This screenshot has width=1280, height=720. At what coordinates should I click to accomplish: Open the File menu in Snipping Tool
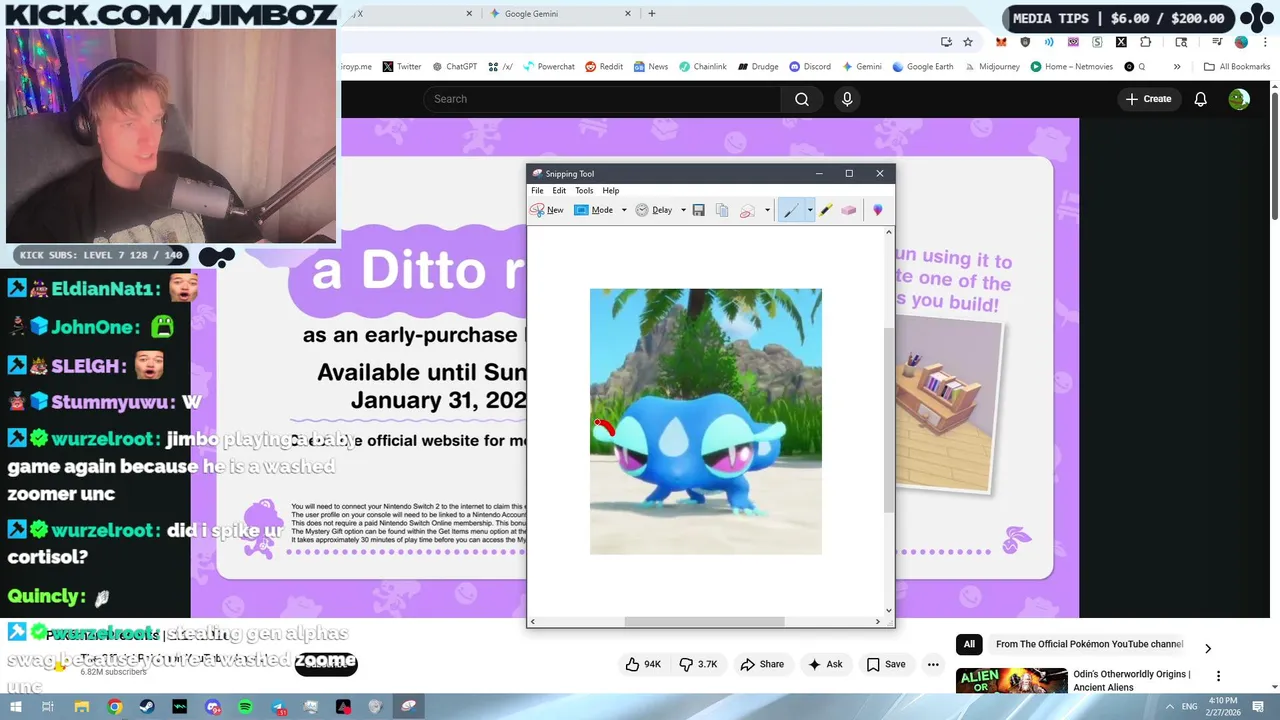537,190
